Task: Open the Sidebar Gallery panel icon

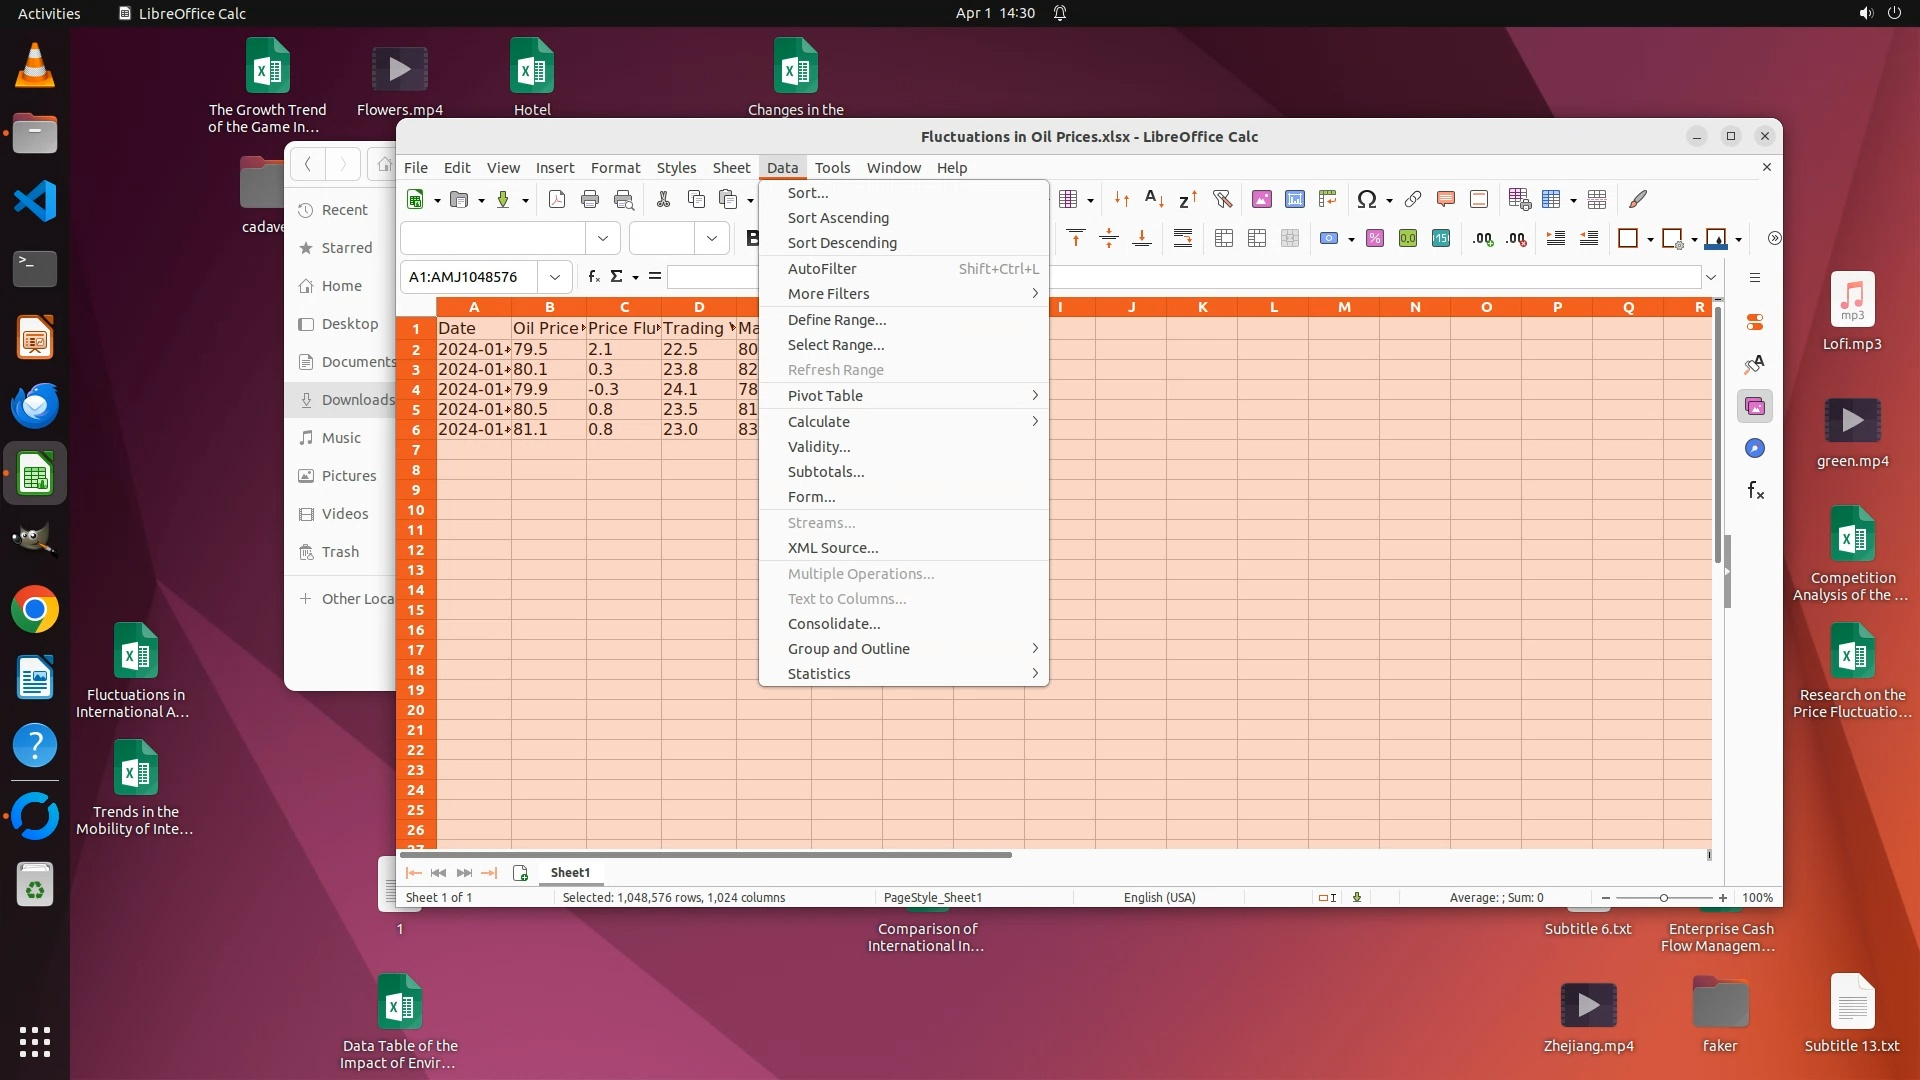Action: coord(1755,406)
